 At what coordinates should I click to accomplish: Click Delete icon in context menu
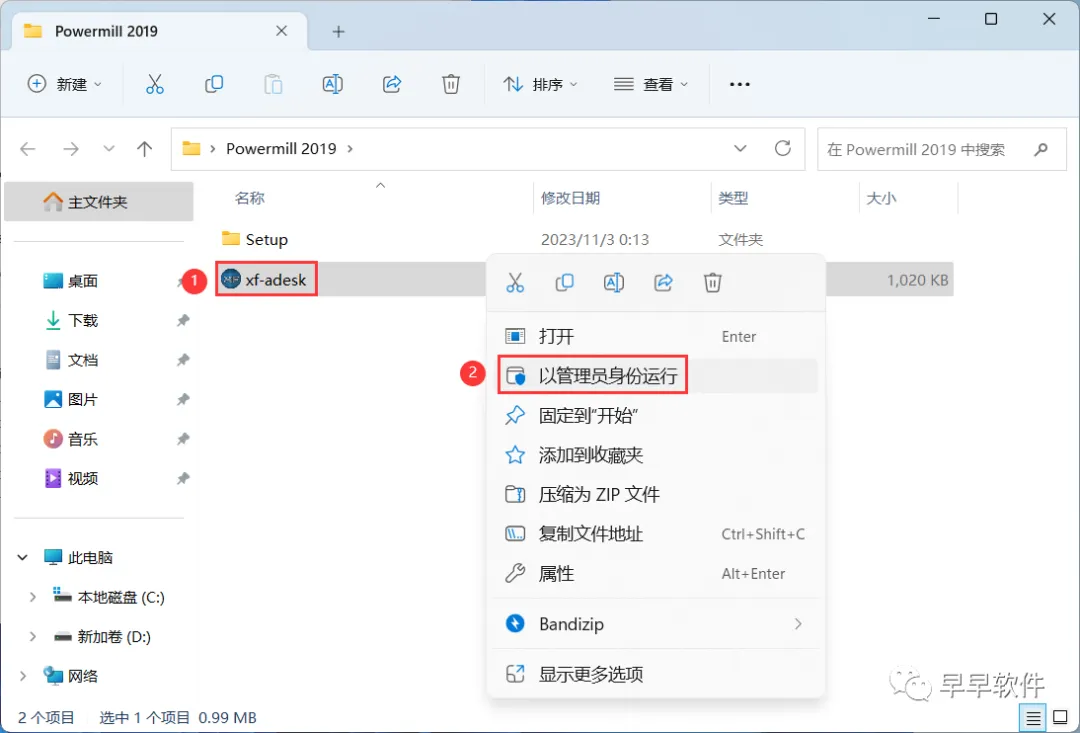point(713,282)
